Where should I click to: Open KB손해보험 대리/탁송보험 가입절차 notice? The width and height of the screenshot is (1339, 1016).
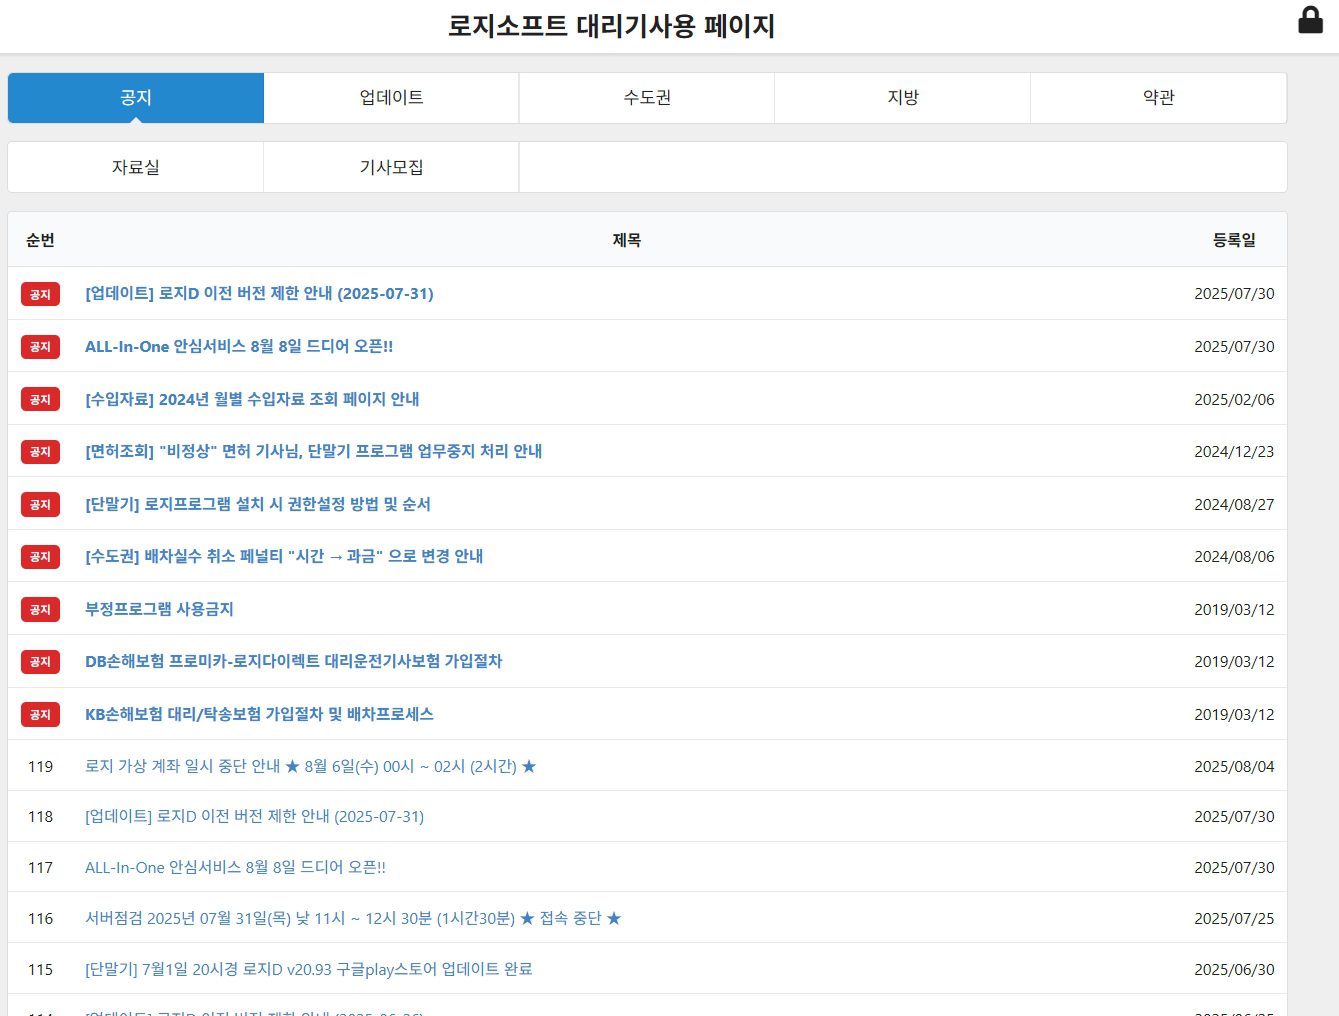(x=259, y=714)
